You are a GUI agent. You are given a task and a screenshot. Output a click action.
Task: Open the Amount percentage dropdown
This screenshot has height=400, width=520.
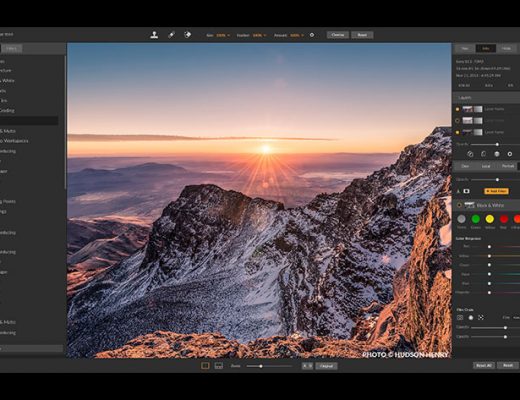coord(297,35)
